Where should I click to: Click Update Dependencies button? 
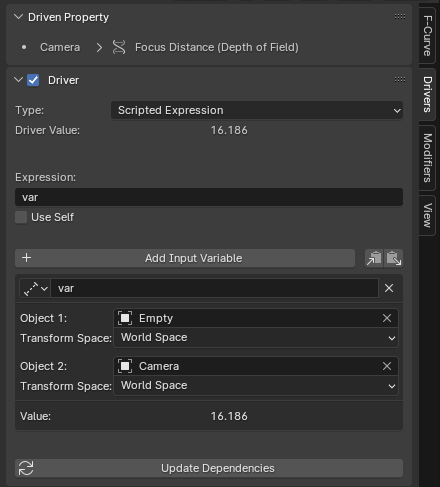click(209, 468)
